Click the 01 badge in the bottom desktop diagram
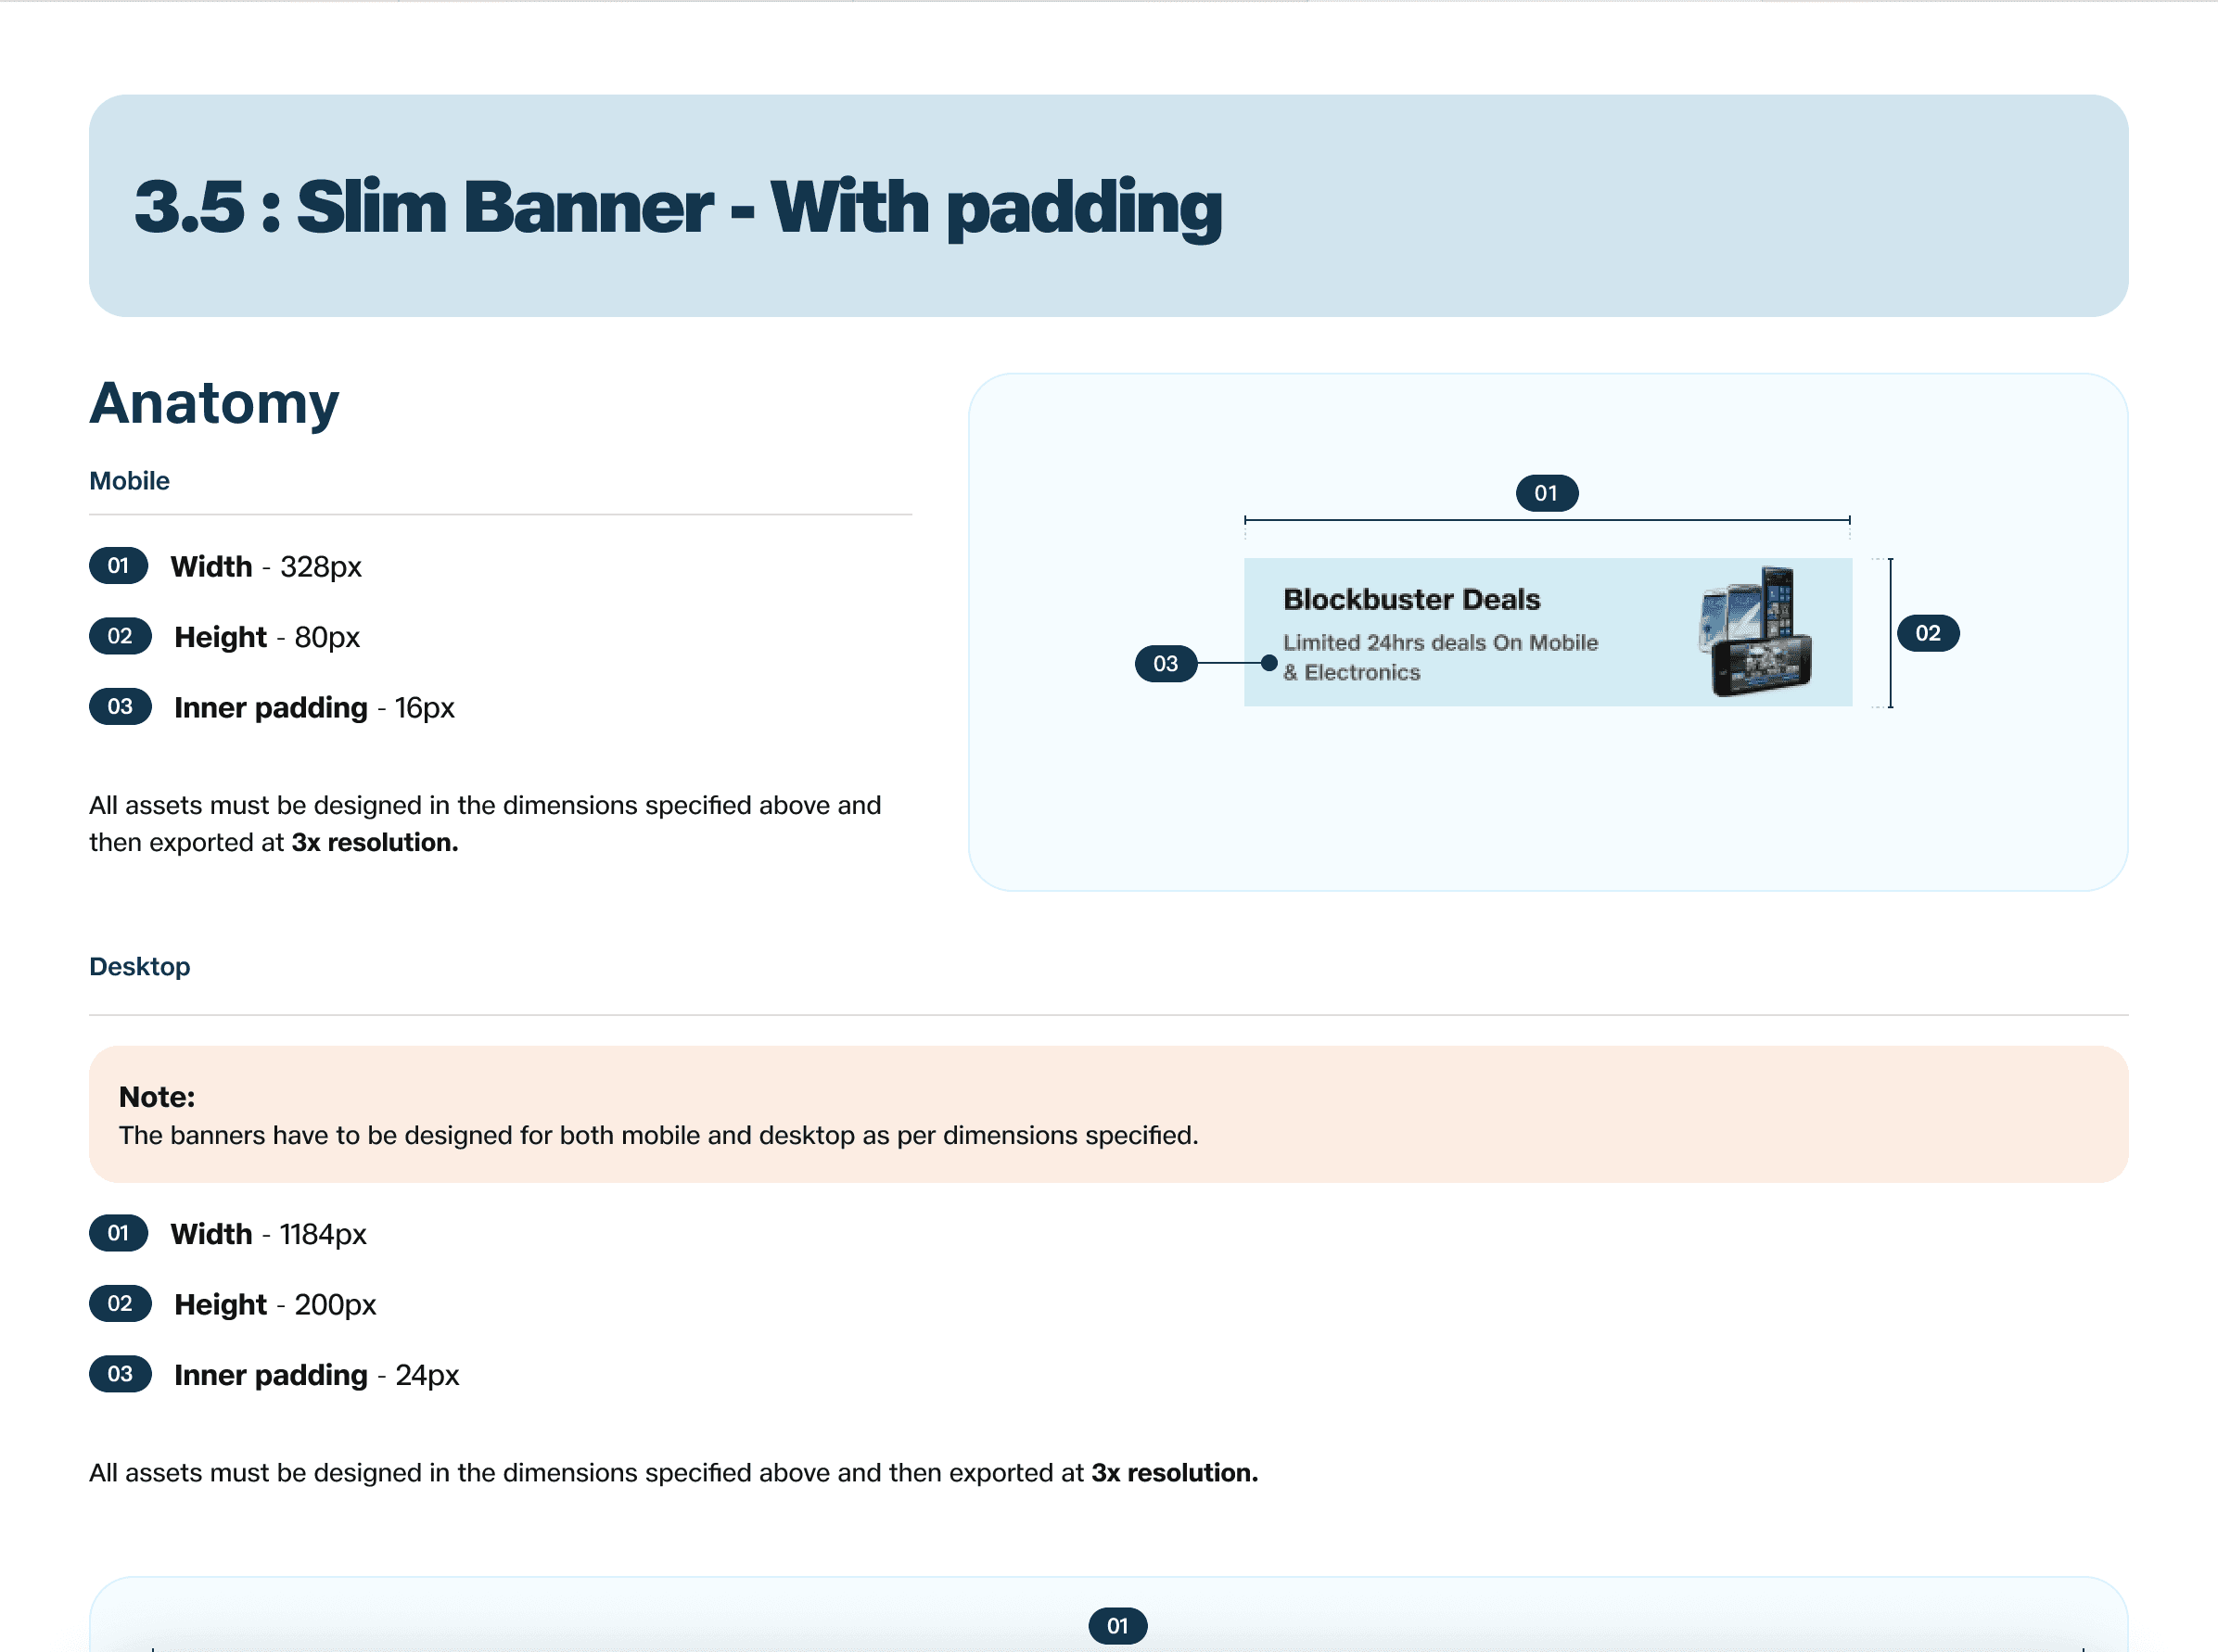The width and height of the screenshot is (2218, 1652). click(x=1117, y=1625)
